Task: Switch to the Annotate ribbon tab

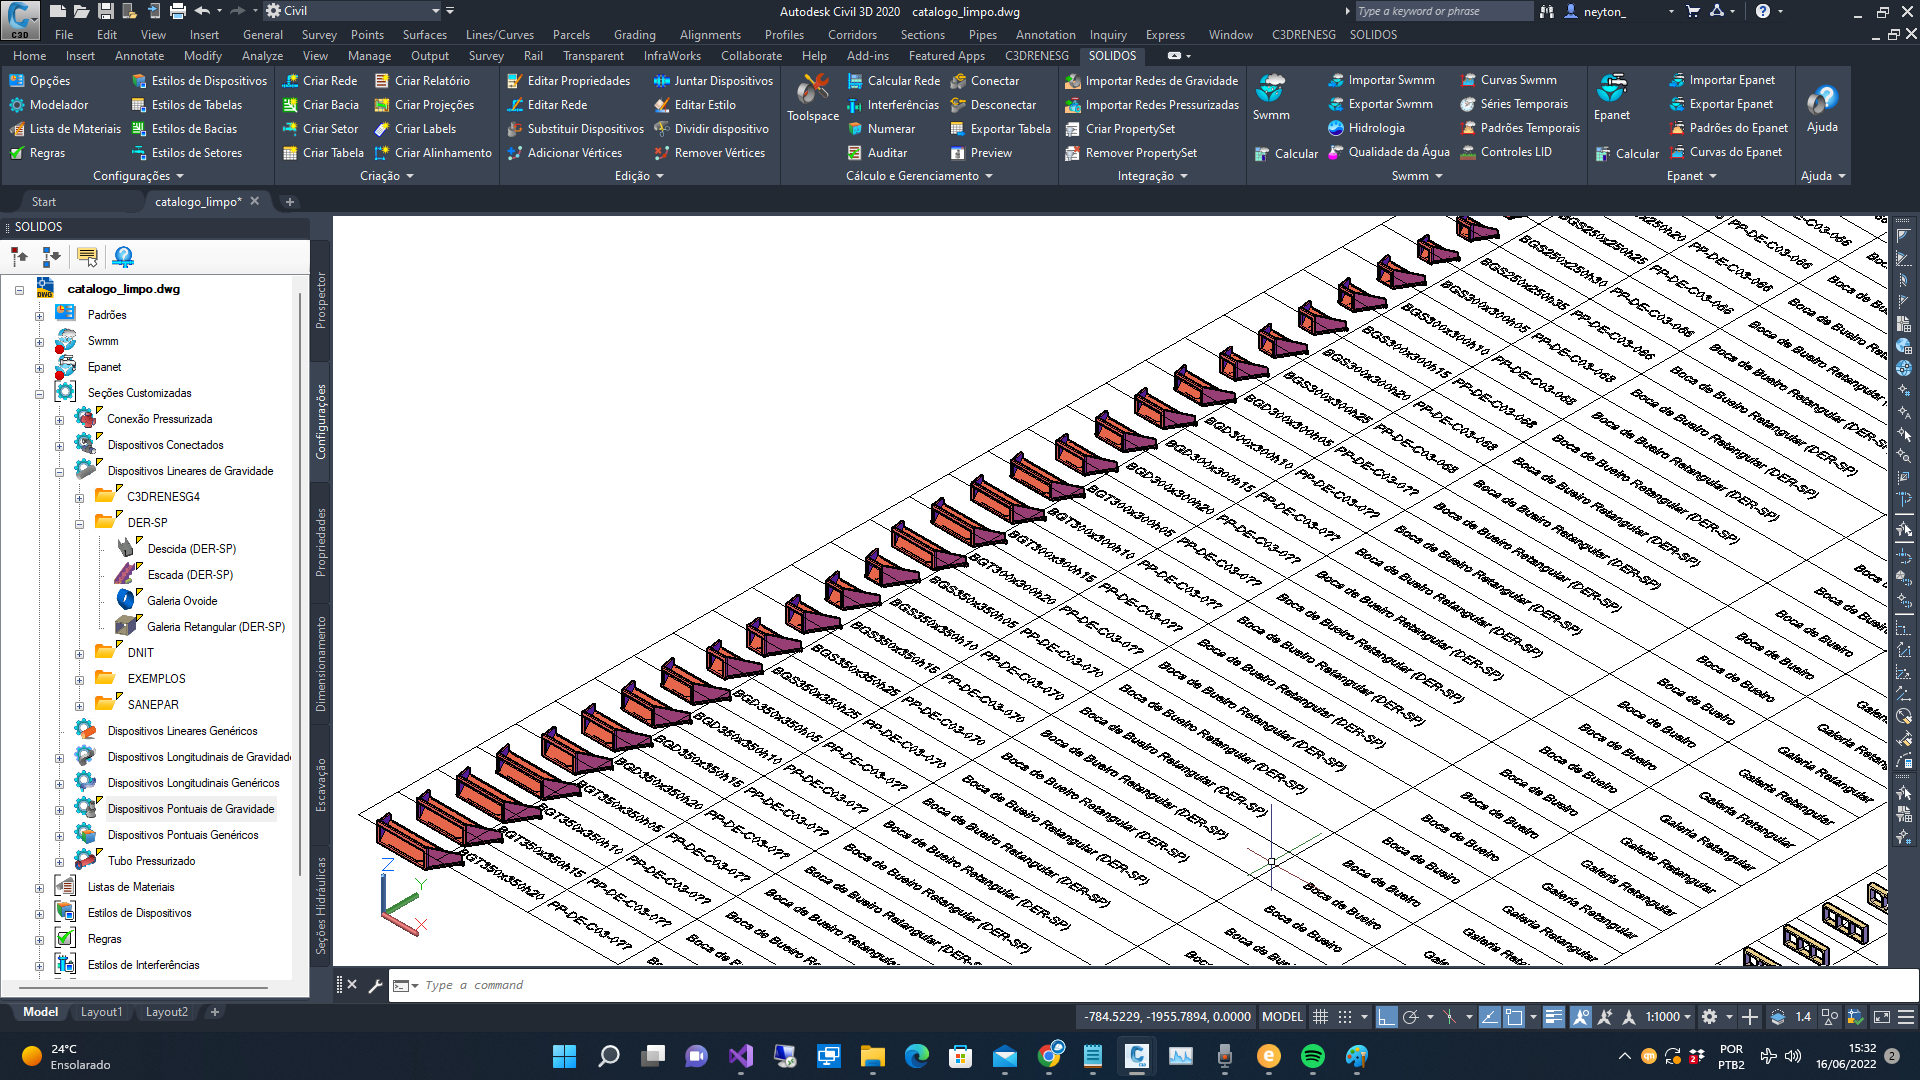Action: click(139, 56)
